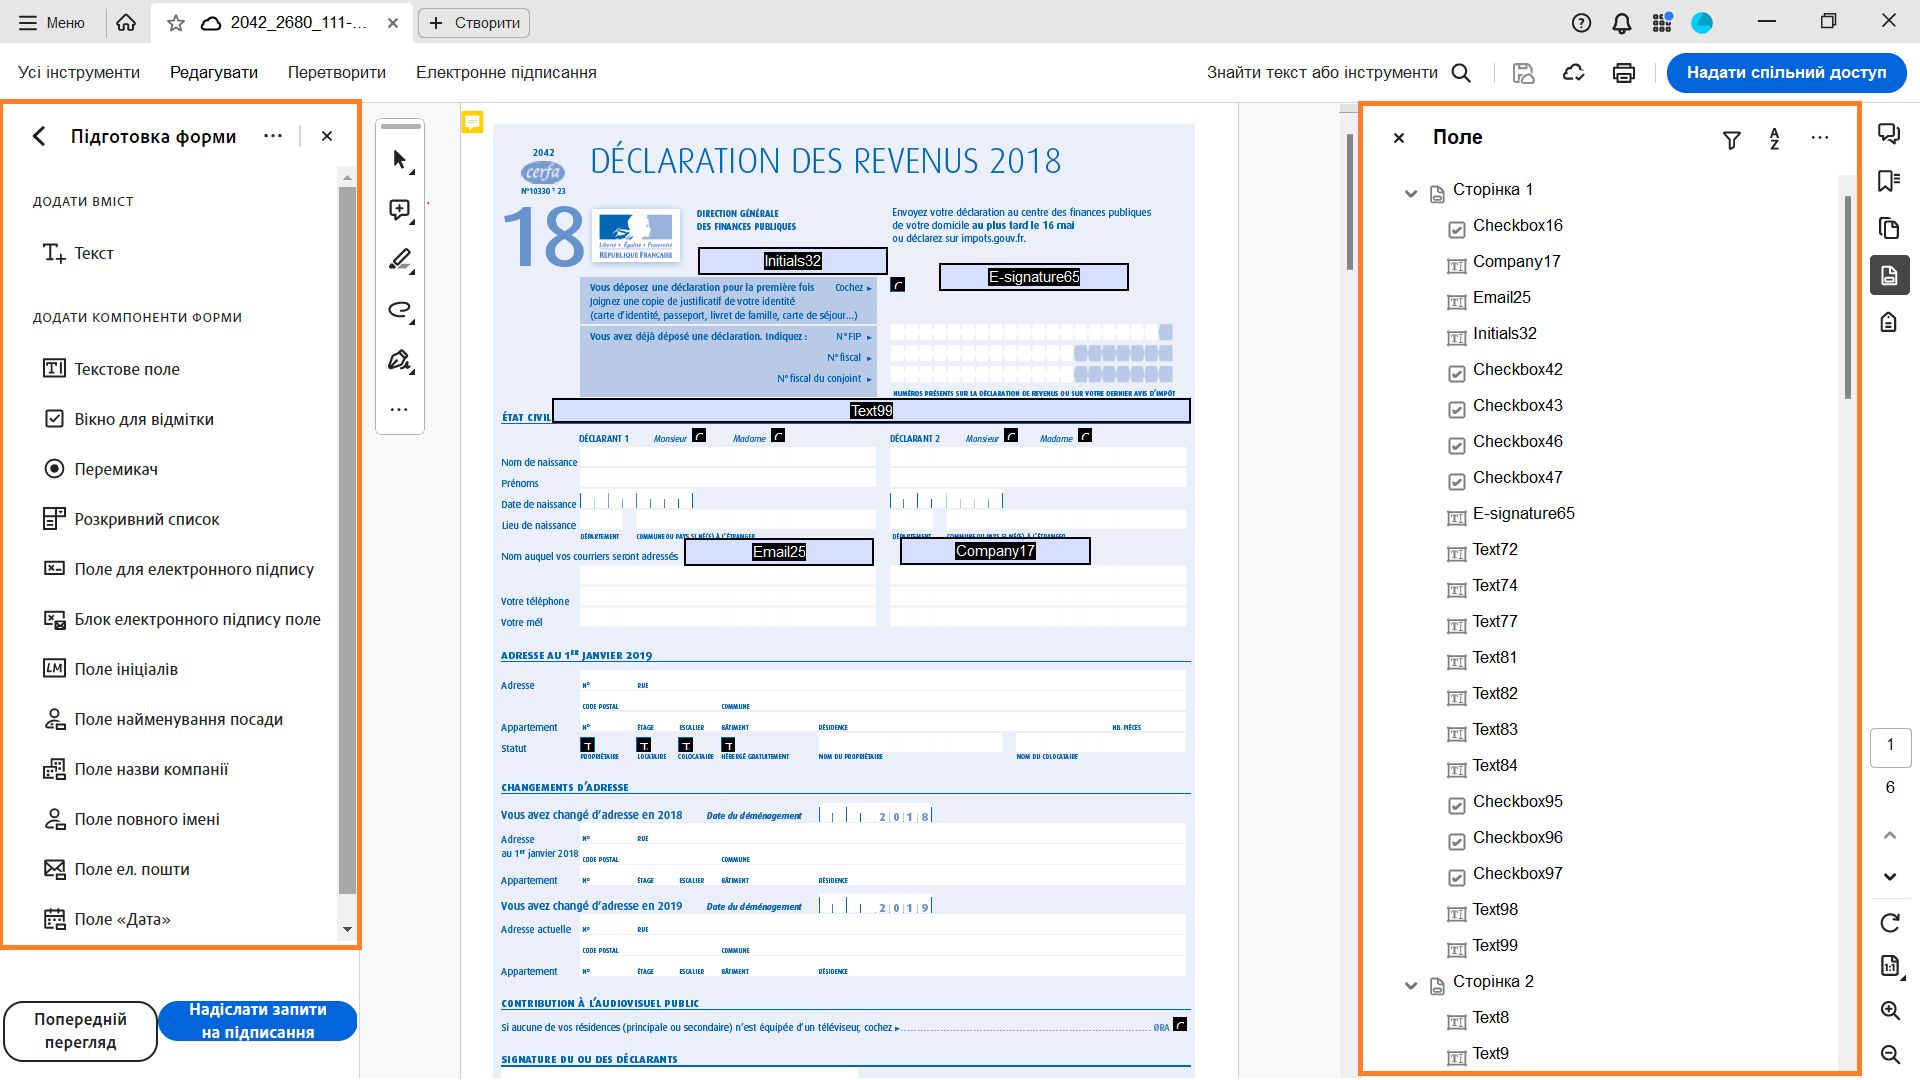Open the filter fields funnel icon
The height and width of the screenshot is (1080, 1920).
click(1732, 139)
